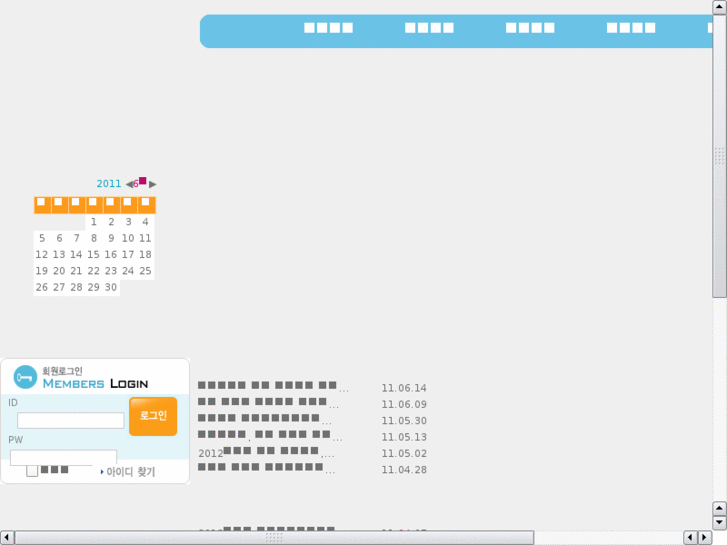Go to next month in calendar

tap(153, 184)
